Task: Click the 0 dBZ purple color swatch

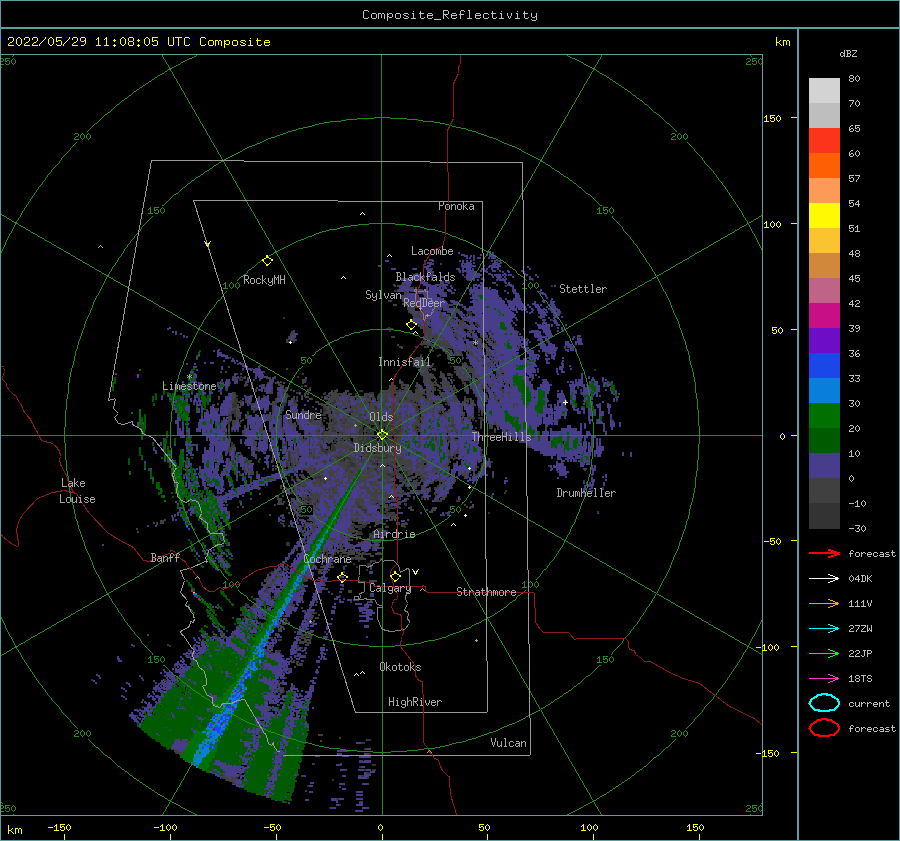Action: tap(824, 466)
